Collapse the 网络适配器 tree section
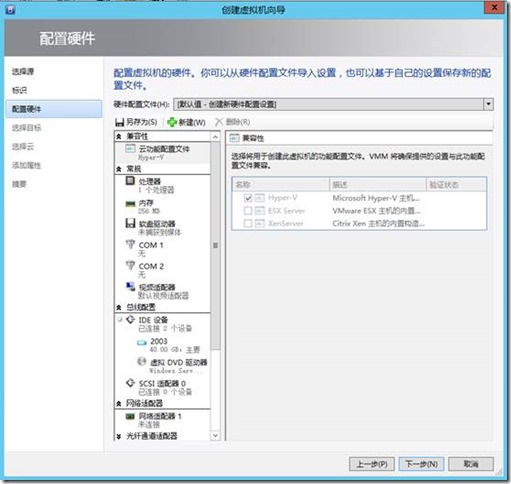 [119, 404]
